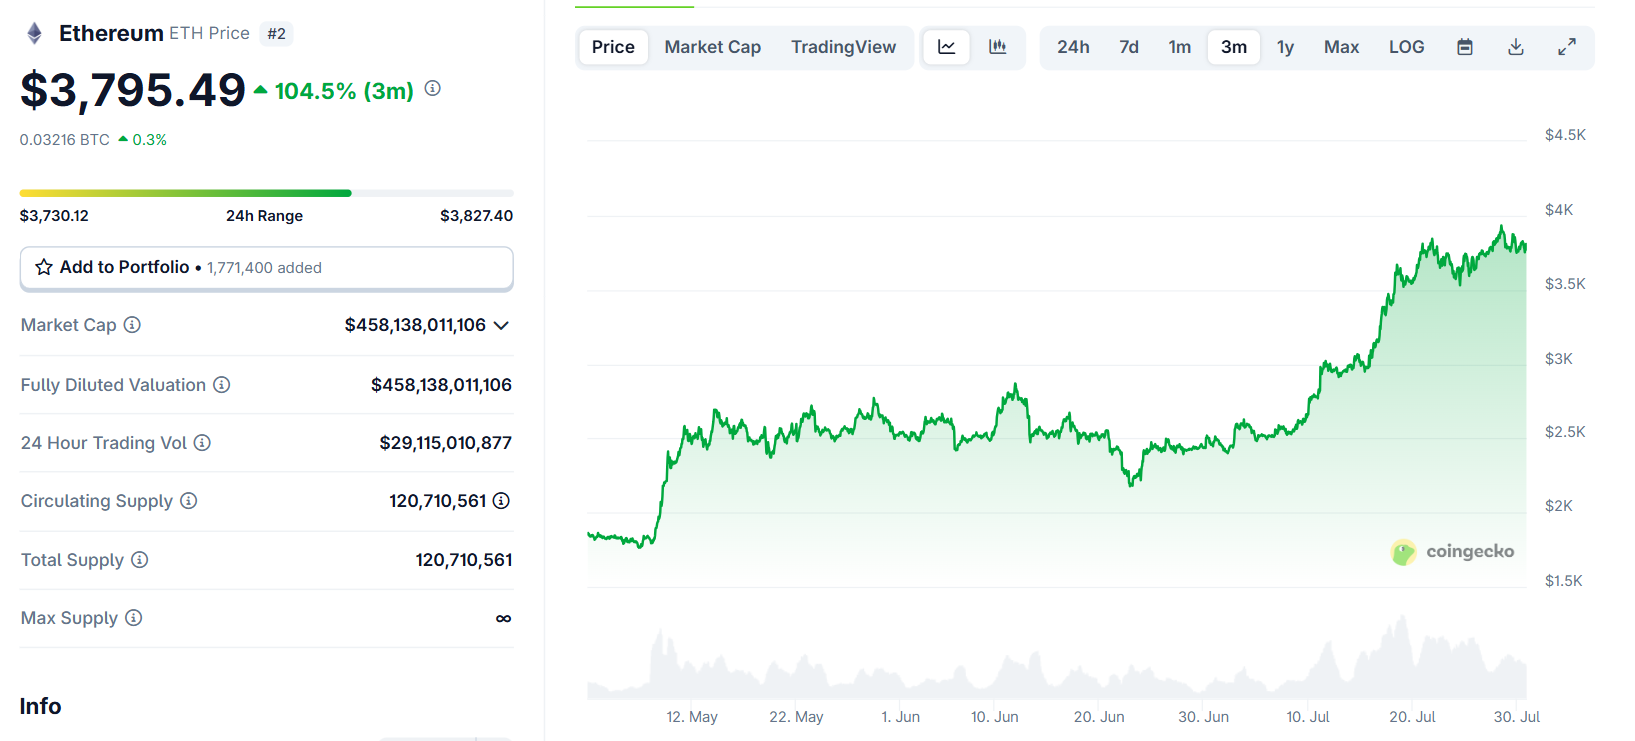Switch to line chart view icon
1635x741 pixels.
(x=947, y=47)
